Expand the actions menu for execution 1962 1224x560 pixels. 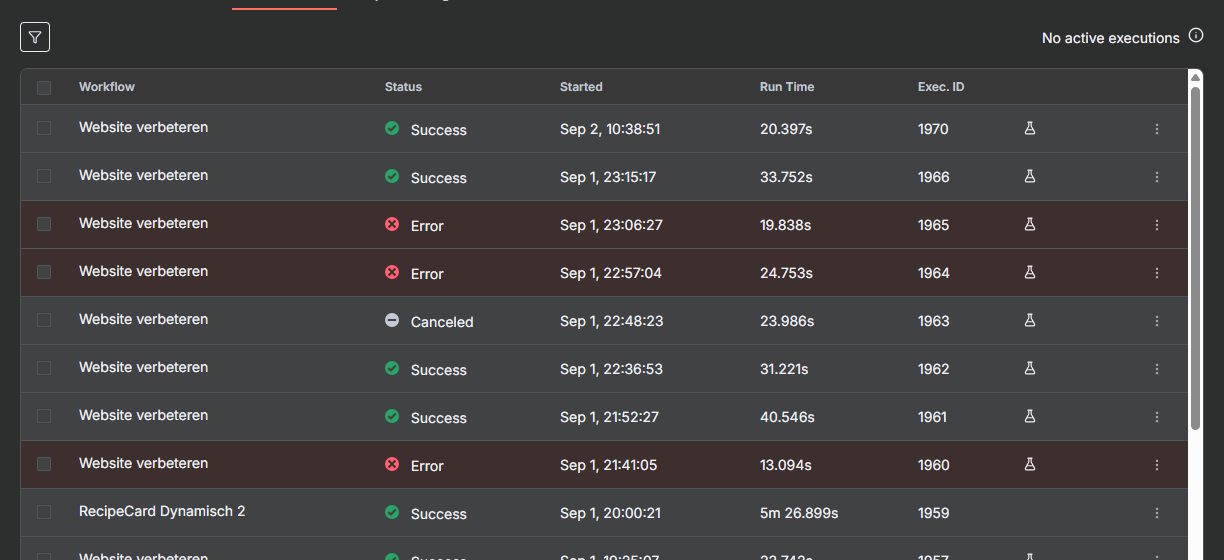(x=1157, y=369)
